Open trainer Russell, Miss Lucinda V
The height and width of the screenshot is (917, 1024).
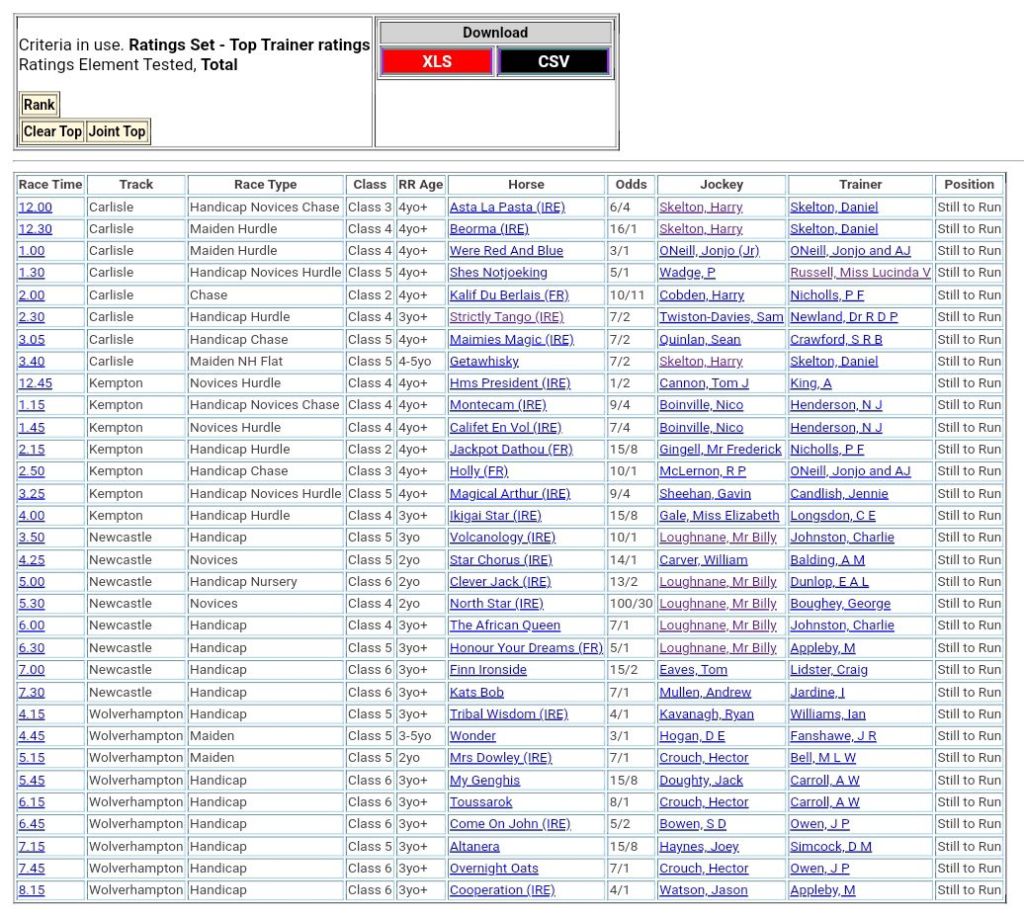click(x=860, y=273)
